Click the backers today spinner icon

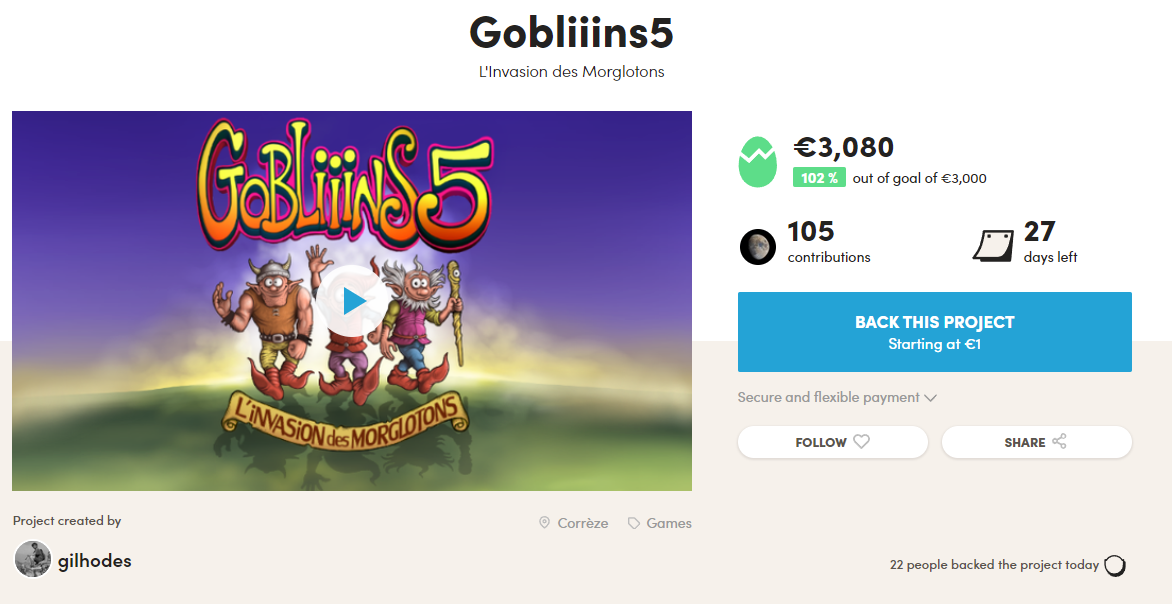pos(1114,565)
